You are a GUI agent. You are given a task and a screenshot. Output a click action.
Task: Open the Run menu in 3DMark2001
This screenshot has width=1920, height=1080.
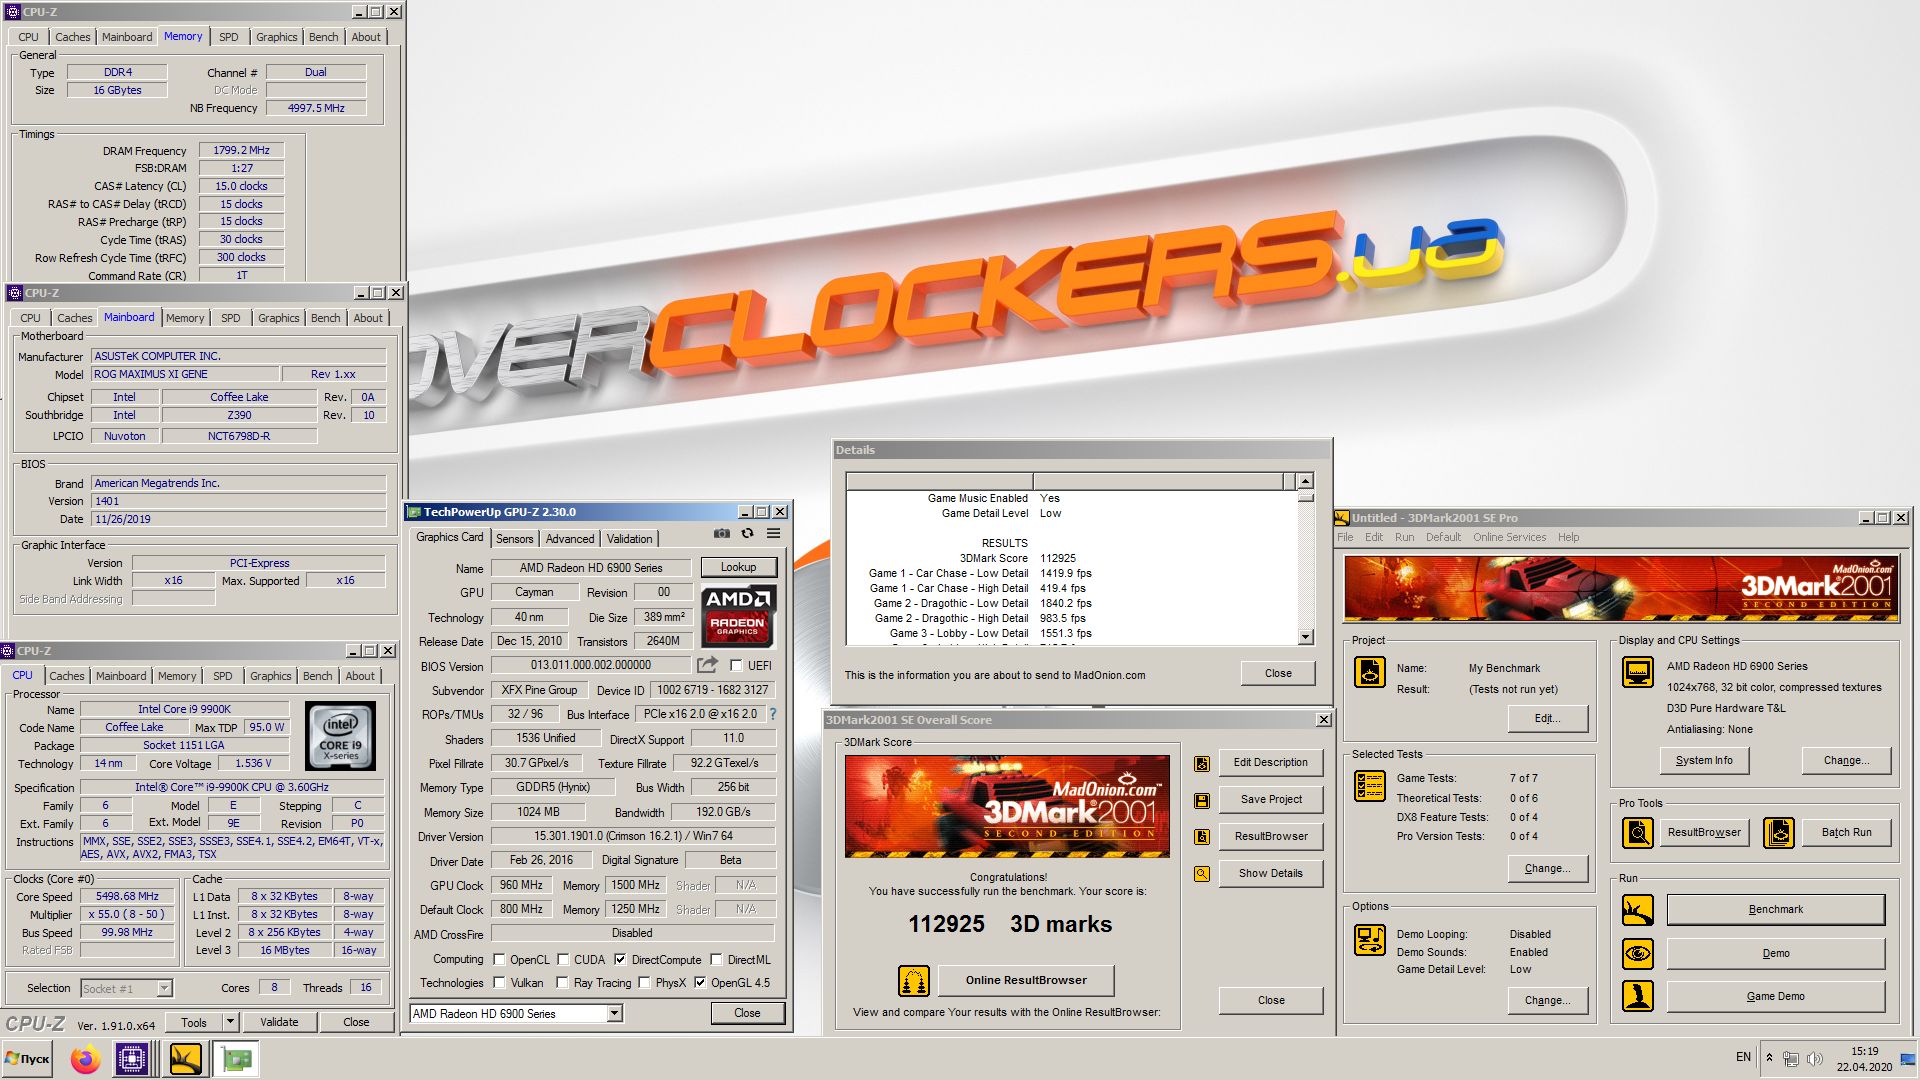coord(1404,538)
